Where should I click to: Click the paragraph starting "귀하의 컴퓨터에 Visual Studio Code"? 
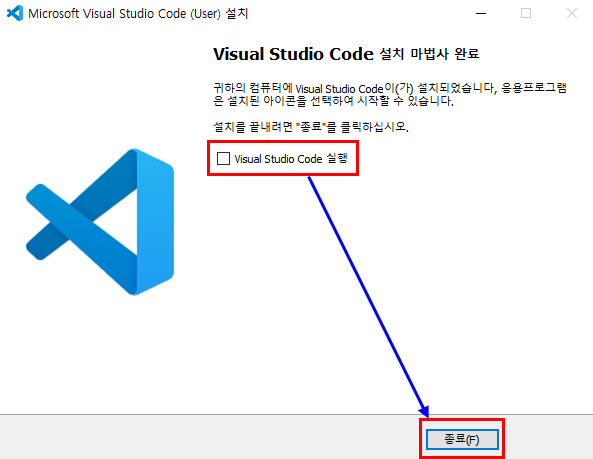390,95
